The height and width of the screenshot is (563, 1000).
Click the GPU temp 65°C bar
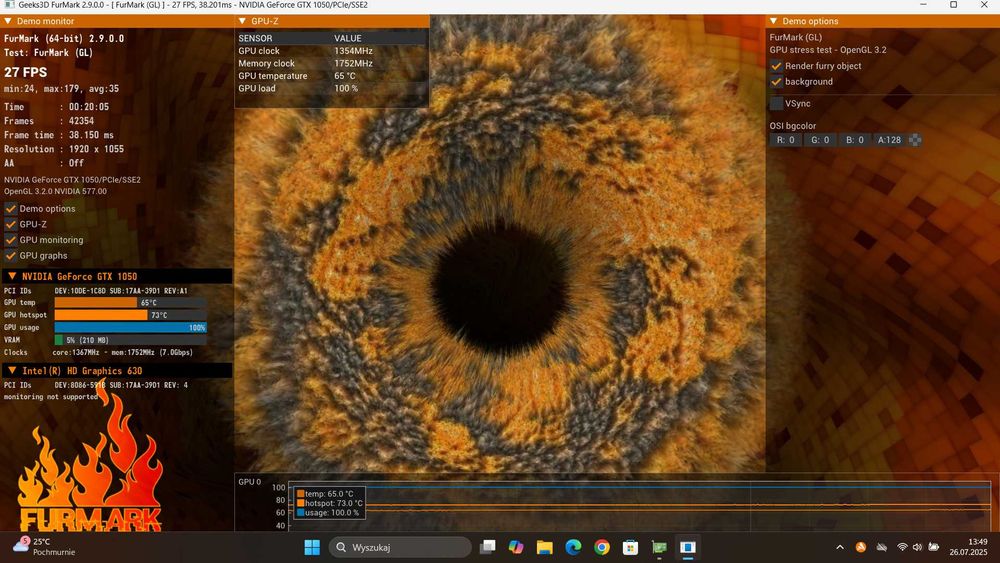[x=130, y=303]
